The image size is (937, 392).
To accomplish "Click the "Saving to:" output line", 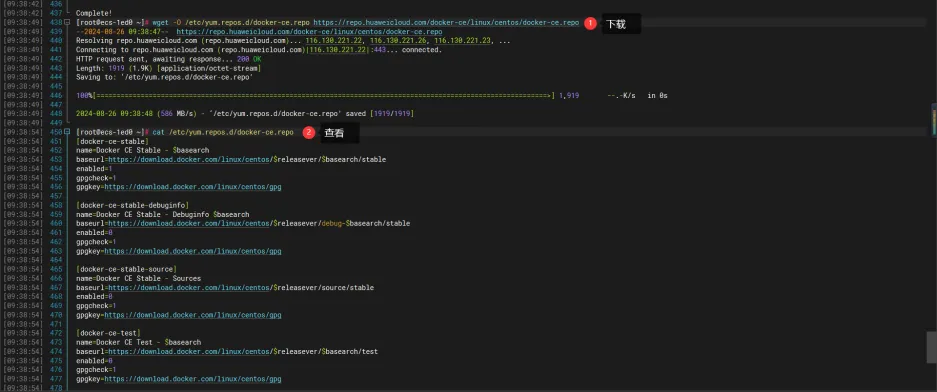I will click(x=164, y=77).
